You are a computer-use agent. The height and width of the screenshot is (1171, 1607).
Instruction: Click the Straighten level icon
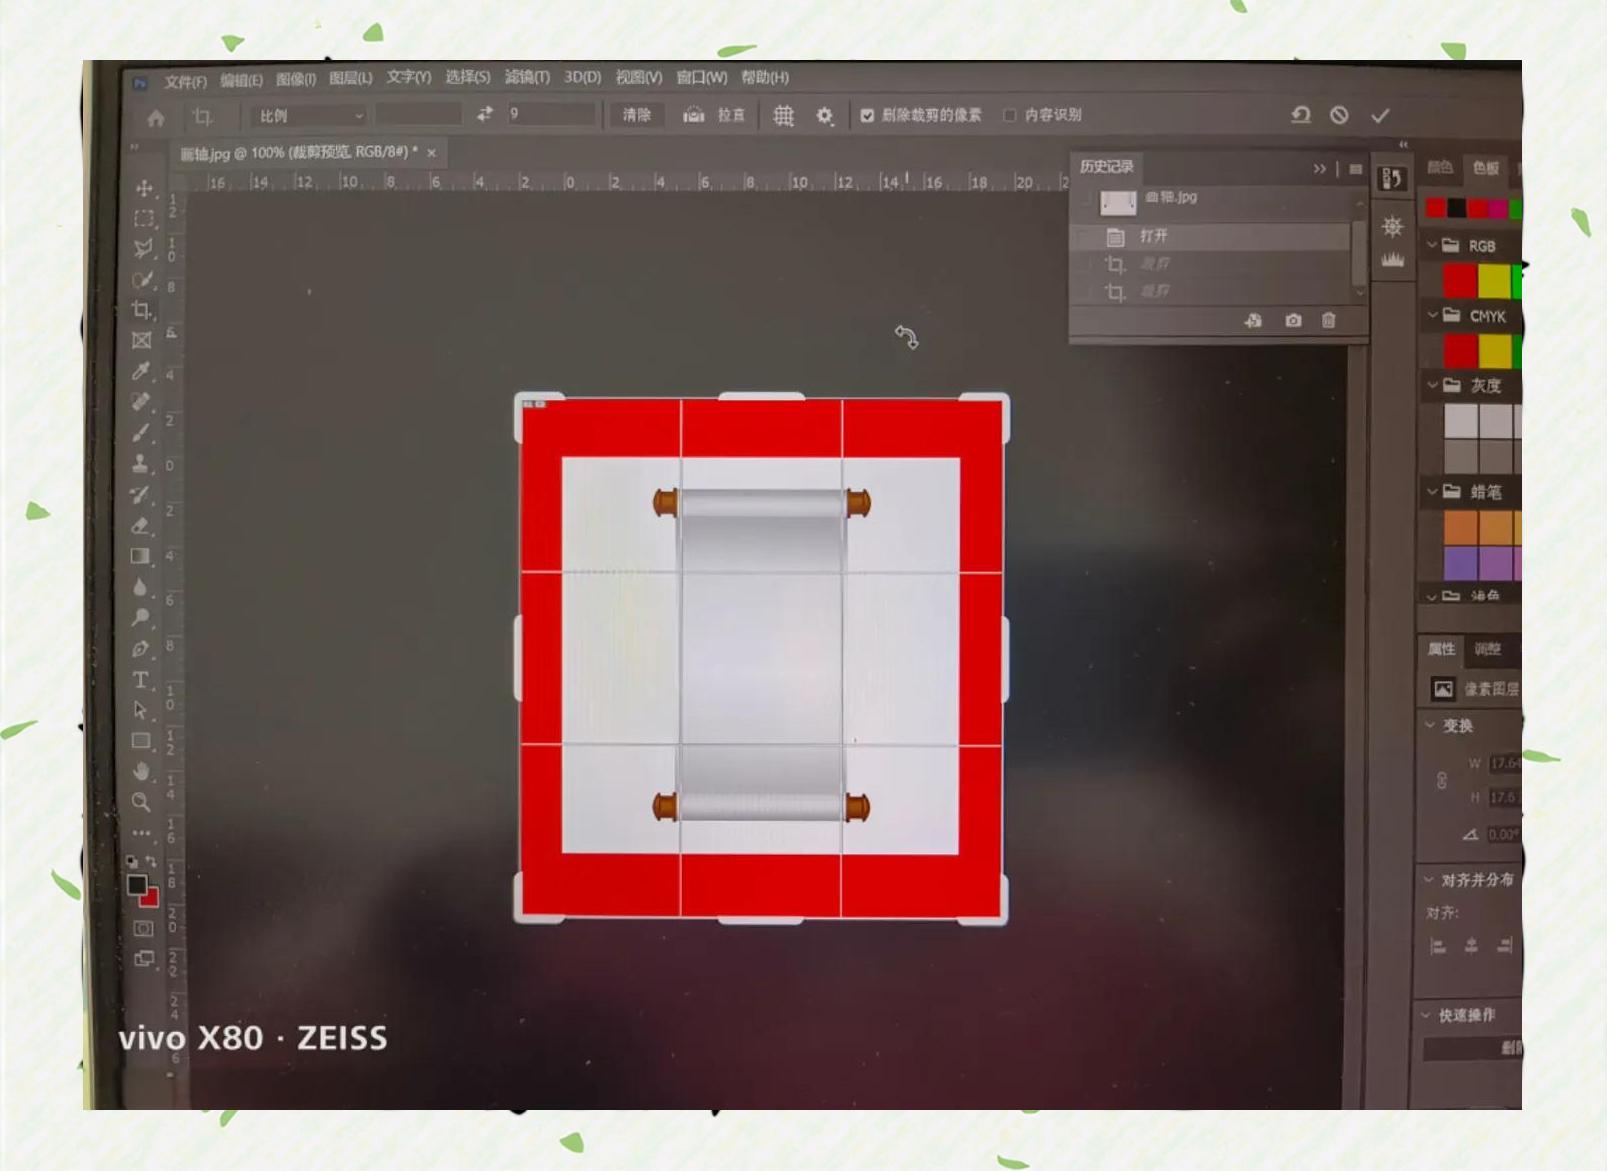coord(693,115)
